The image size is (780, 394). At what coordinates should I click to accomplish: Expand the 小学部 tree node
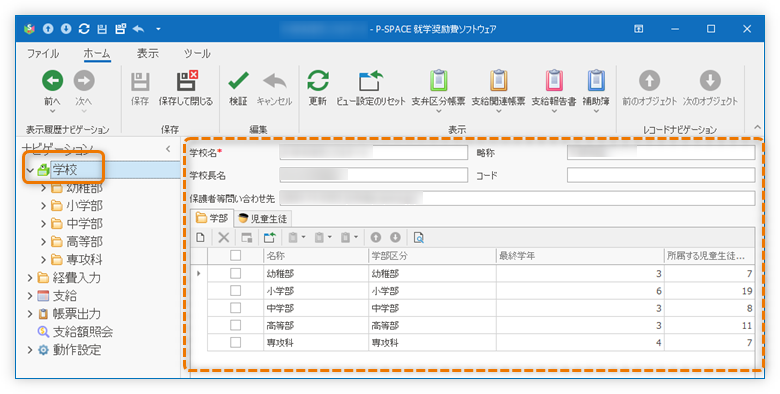click(x=43, y=205)
